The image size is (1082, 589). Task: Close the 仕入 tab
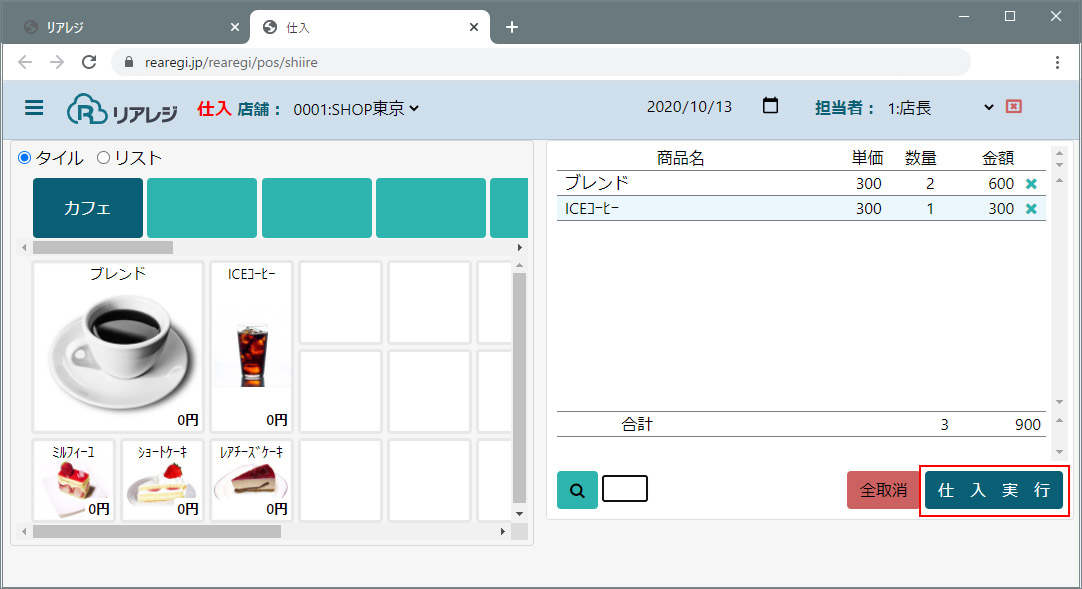click(473, 27)
